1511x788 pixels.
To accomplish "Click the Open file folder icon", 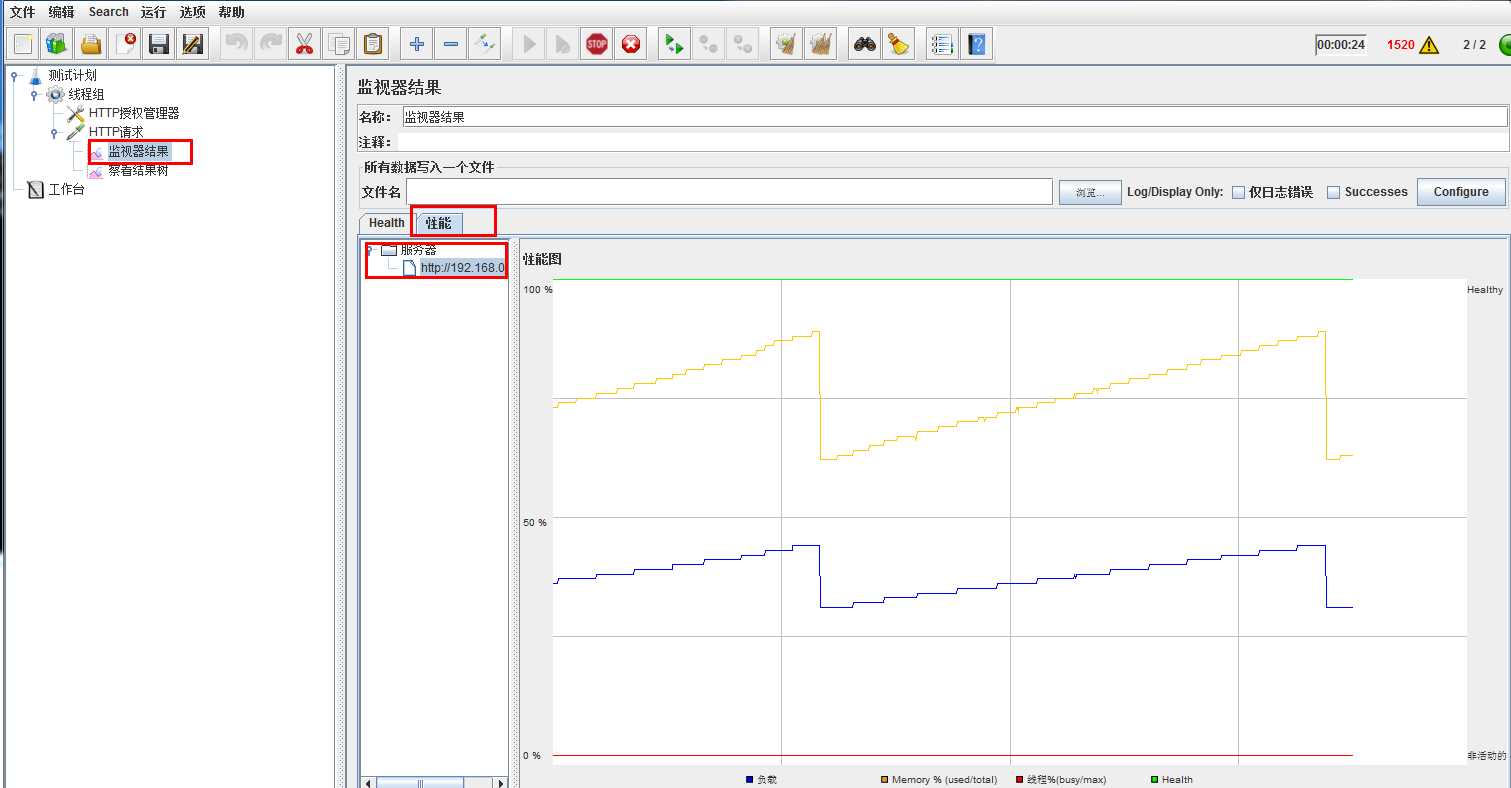I will pos(91,44).
